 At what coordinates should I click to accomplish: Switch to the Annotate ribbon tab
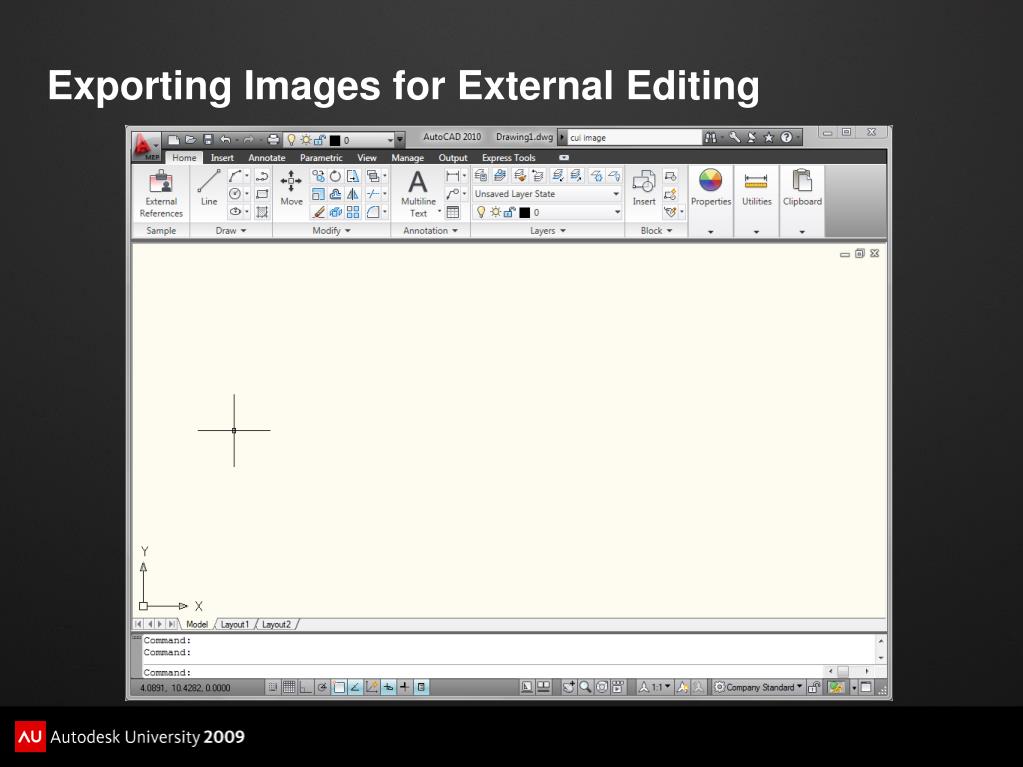tap(266, 158)
